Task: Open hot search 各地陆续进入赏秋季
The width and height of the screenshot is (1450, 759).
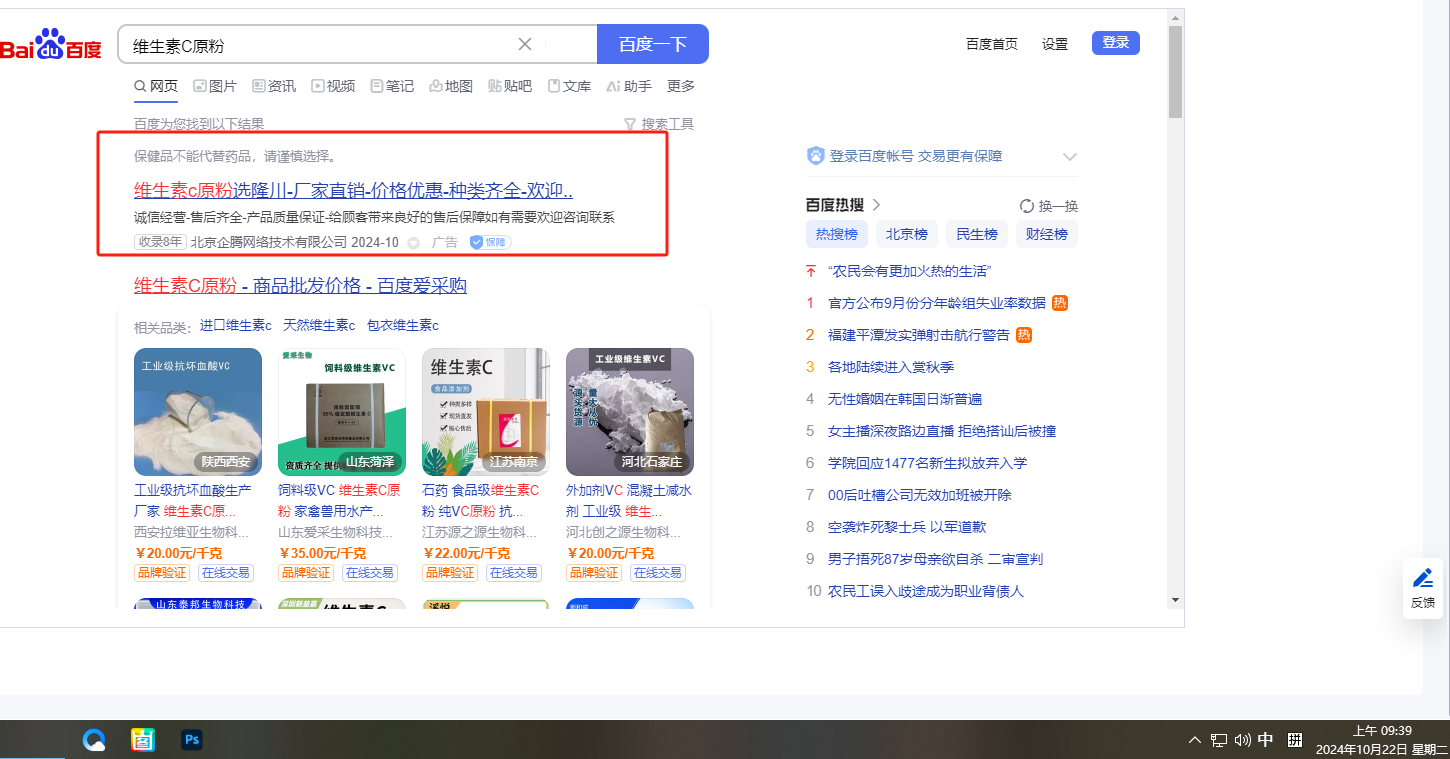Action: coord(891,367)
